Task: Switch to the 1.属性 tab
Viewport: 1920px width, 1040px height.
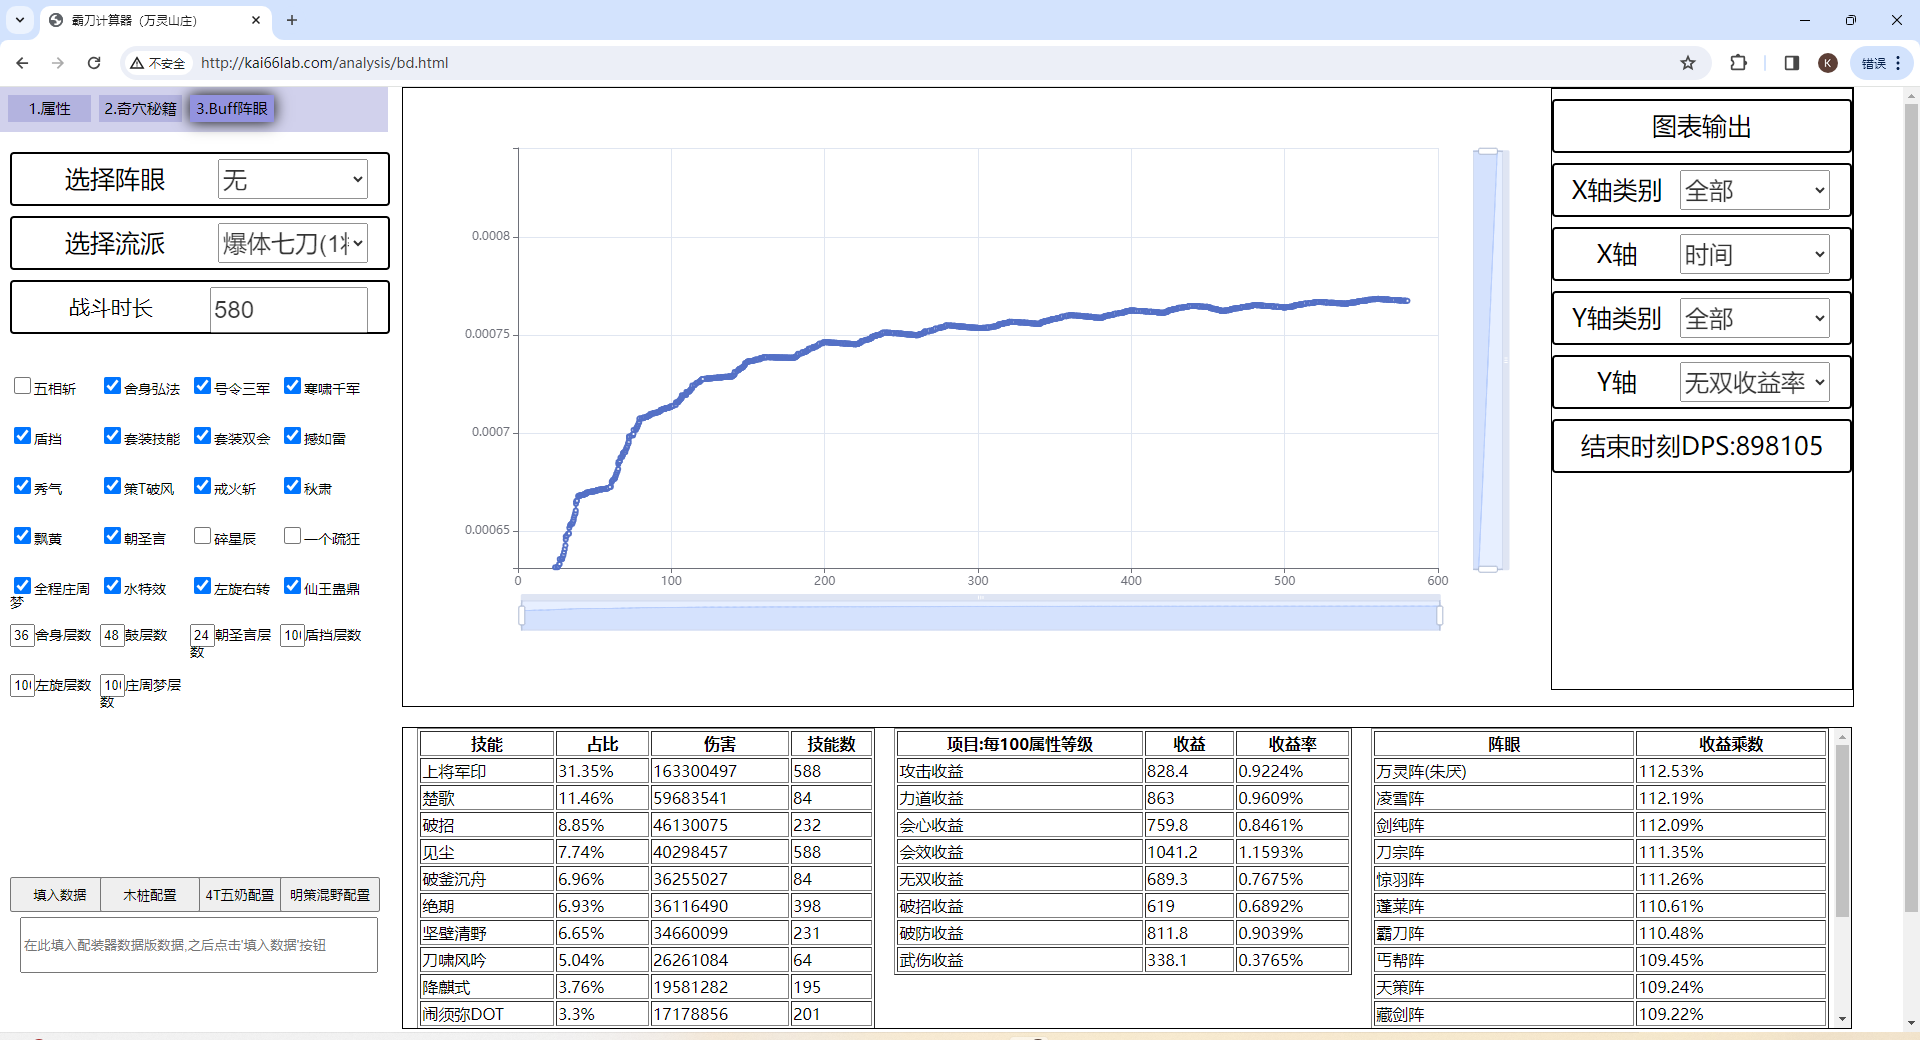Action: click(49, 108)
